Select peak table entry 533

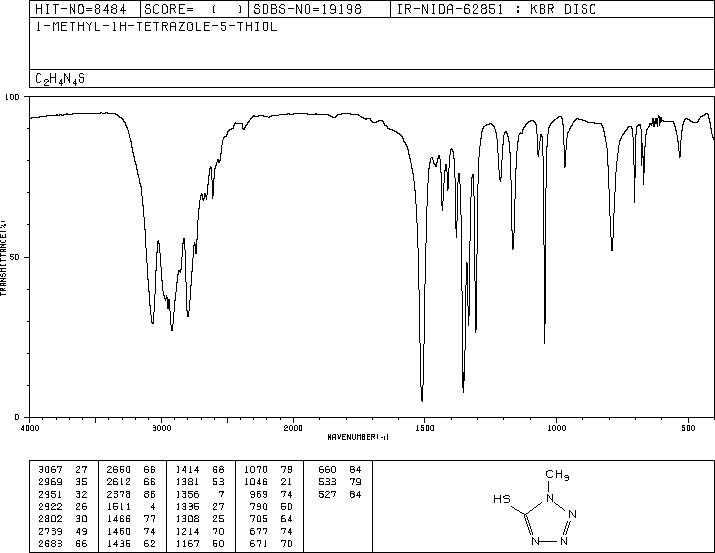(x=327, y=482)
